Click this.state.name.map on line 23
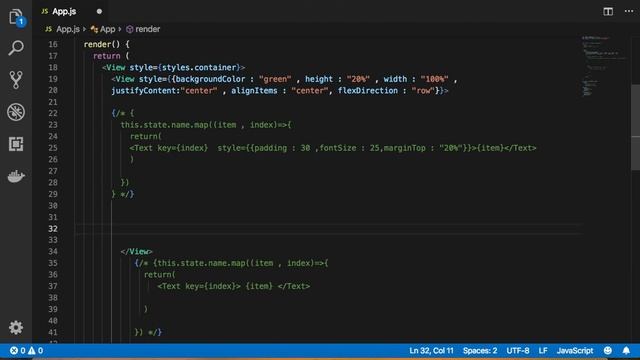The width and height of the screenshot is (640, 360). pyautogui.click(x=165, y=125)
